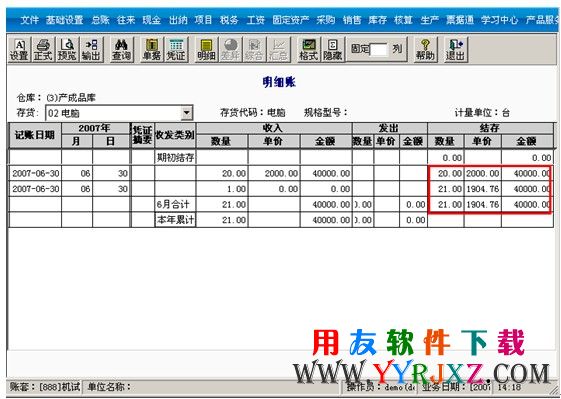The height and width of the screenshot is (399, 561).
Task: Open print preview via 预览 icon
Action: (x=67, y=50)
